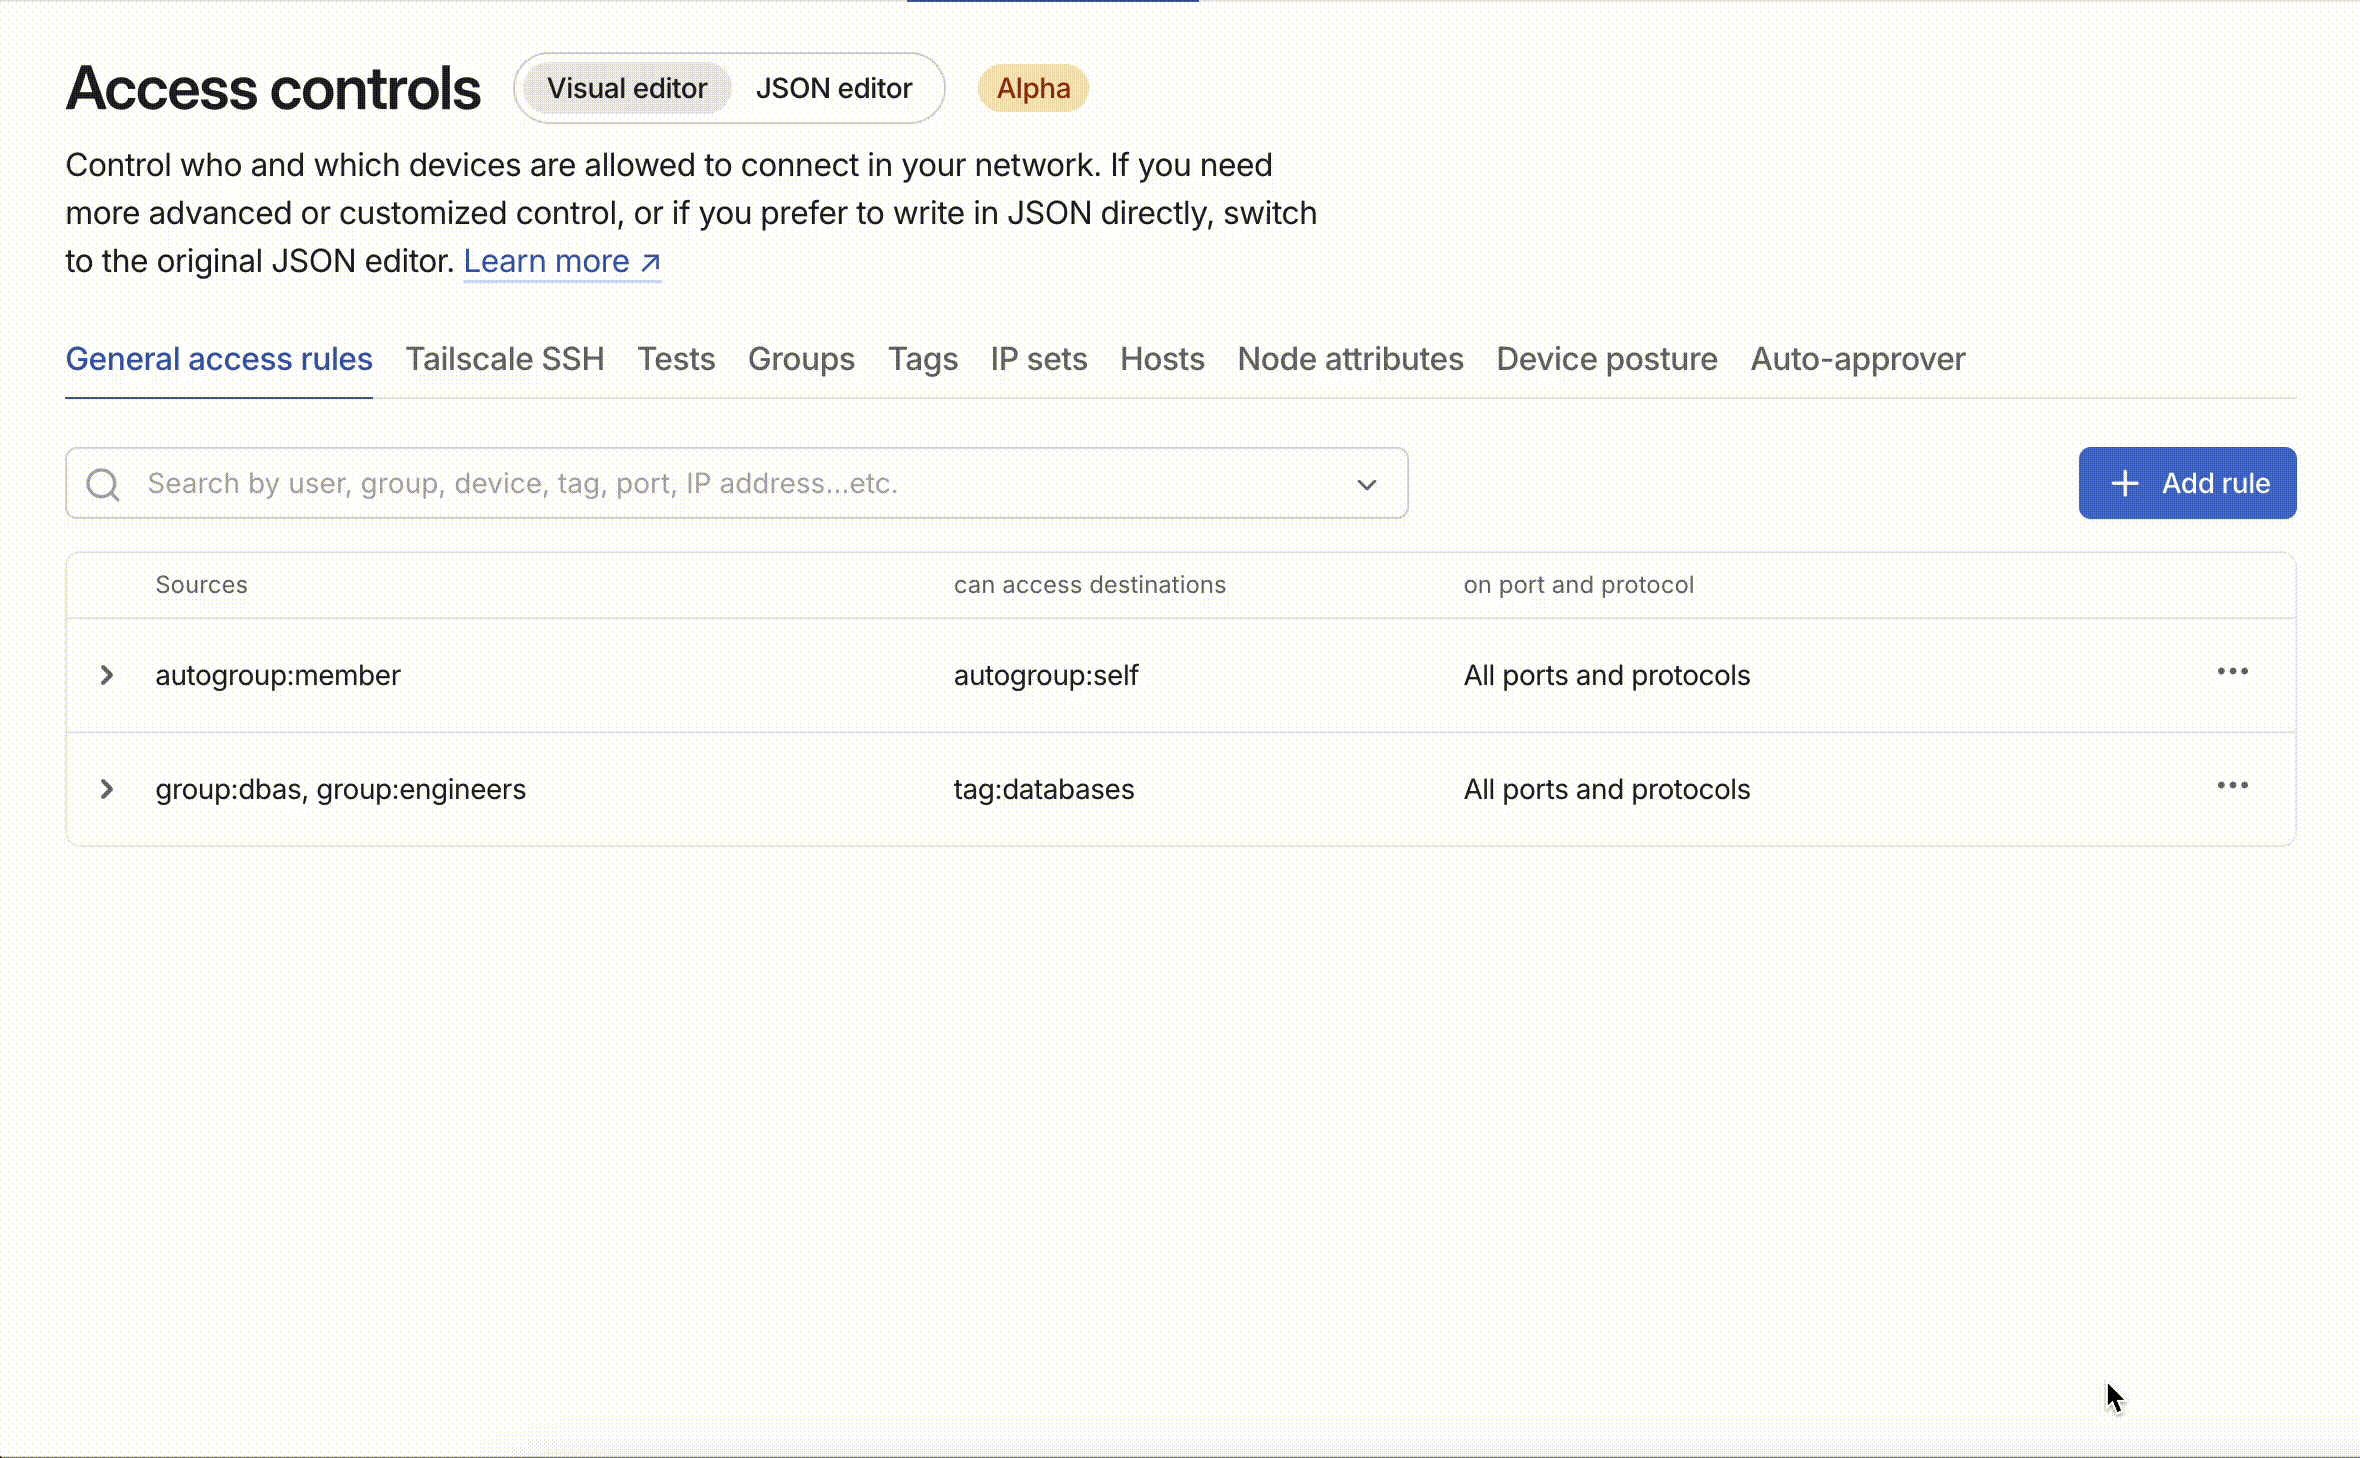Open more options for tag:databases rule

[x=2232, y=785]
